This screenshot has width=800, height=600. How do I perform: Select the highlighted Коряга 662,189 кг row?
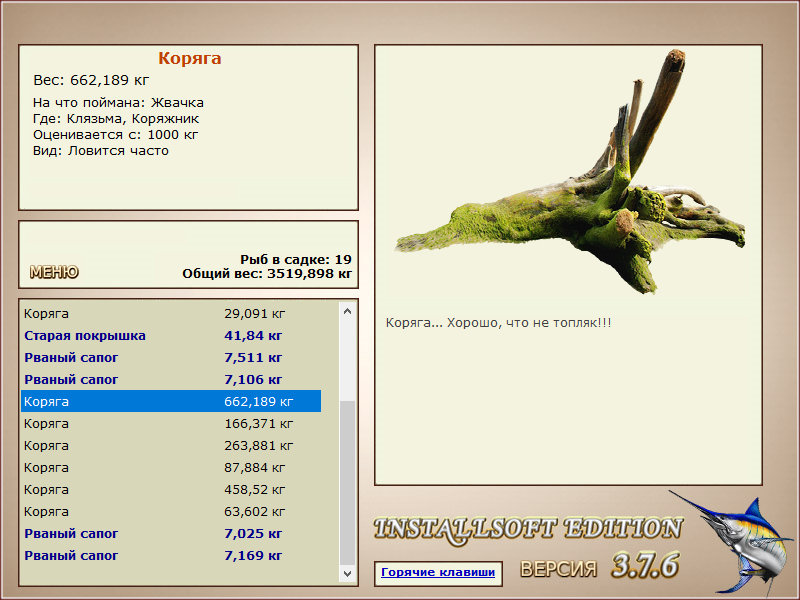(x=171, y=402)
